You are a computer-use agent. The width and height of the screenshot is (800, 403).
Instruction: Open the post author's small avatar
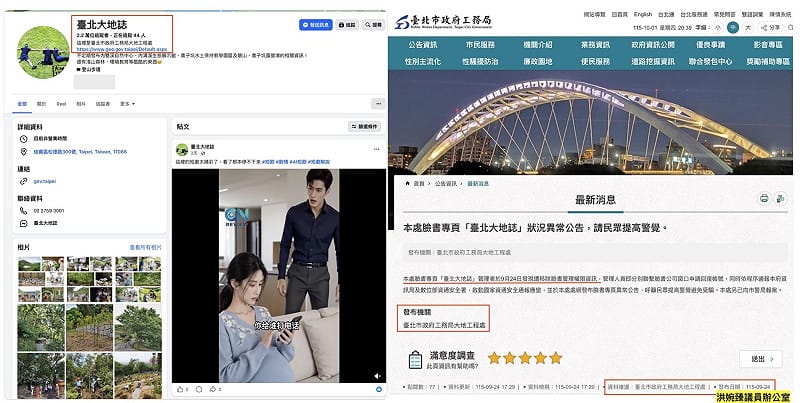(x=182, y=149)
